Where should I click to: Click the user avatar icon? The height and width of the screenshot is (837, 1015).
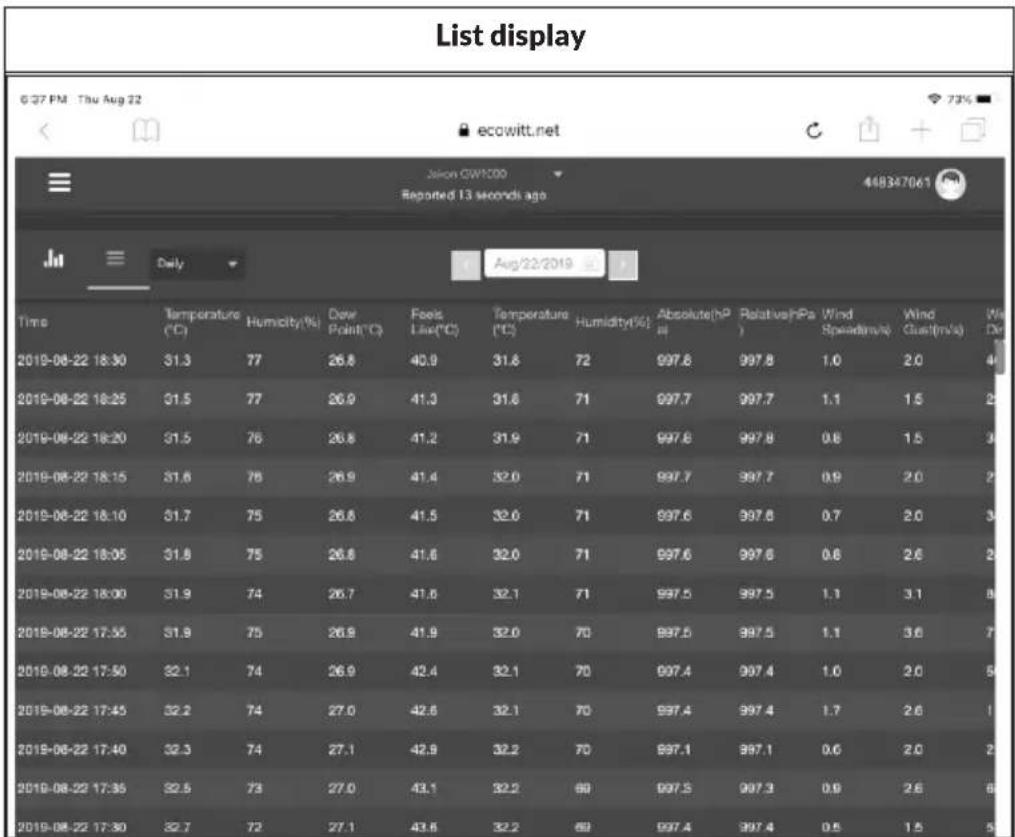point(950,184)
